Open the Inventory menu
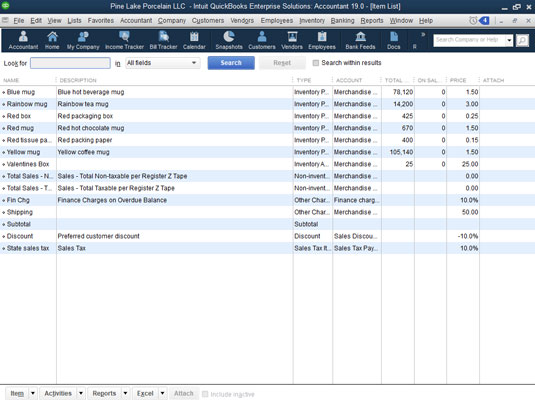 click(x=312, y=20)
